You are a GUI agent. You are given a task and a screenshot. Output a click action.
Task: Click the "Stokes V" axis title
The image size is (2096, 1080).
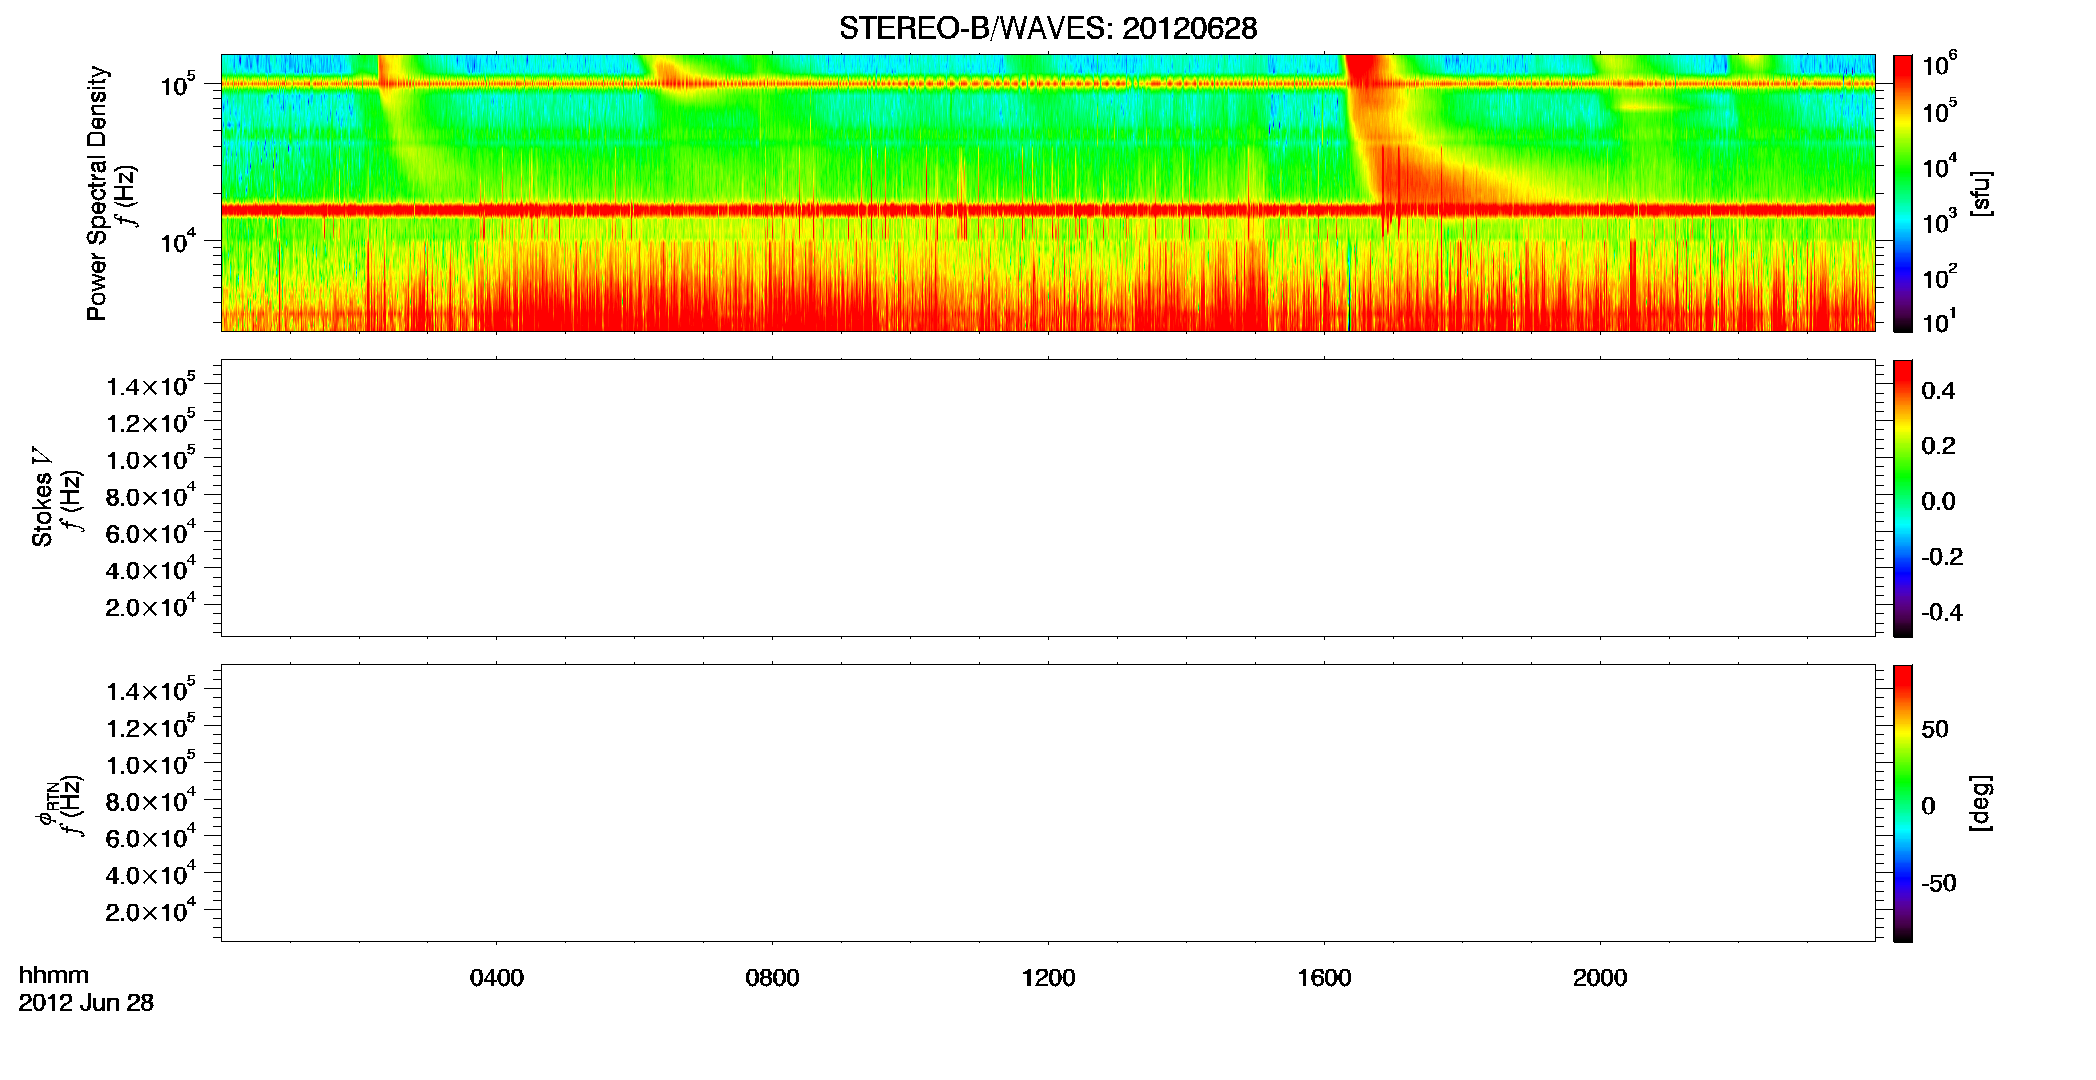(42, 497)
